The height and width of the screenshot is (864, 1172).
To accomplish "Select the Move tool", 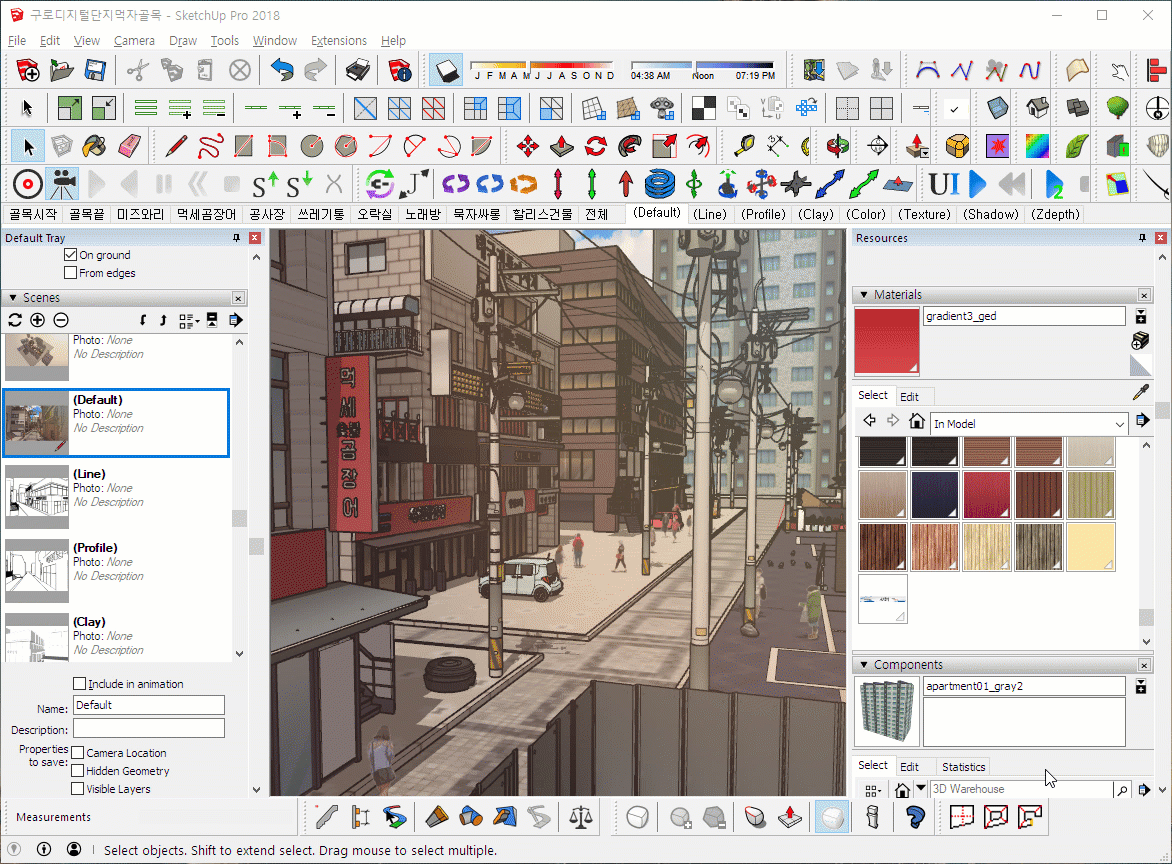I will click(528, 146).
